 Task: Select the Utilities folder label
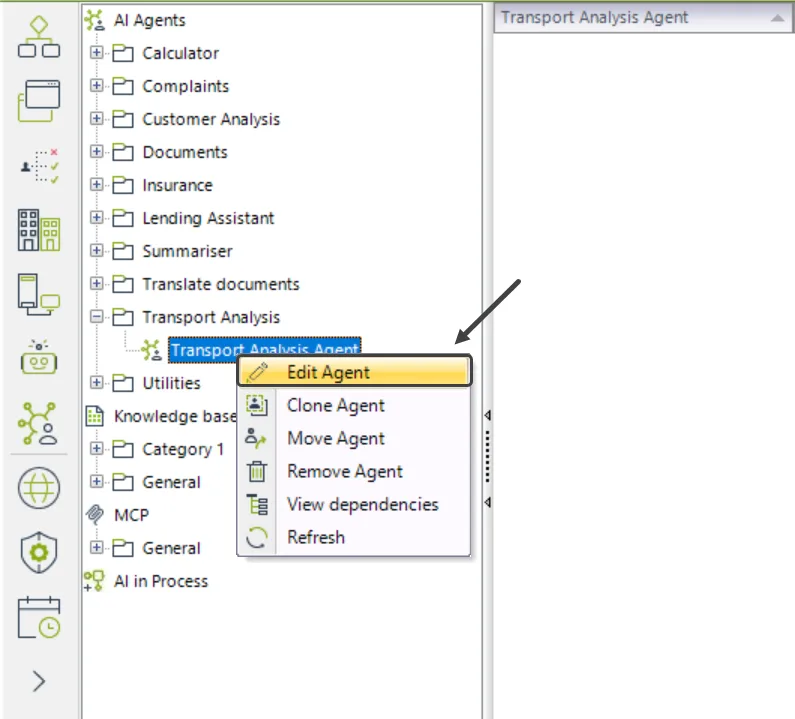(x=171, y=383)
